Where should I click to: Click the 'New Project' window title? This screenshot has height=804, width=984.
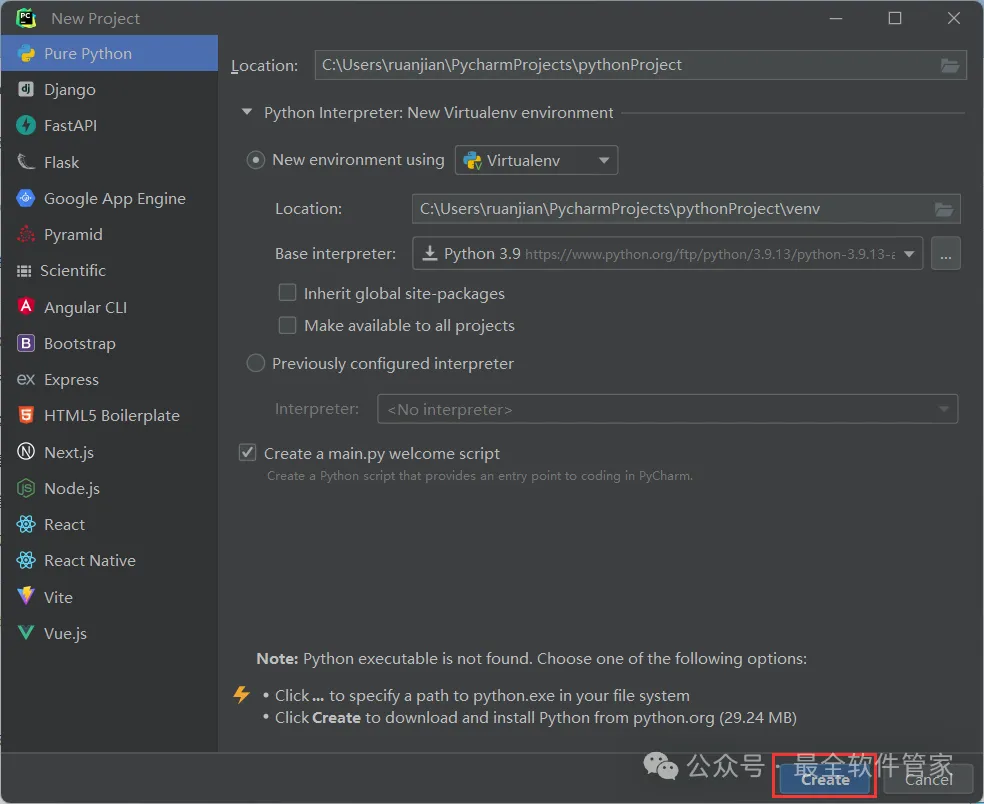point(95,19)
